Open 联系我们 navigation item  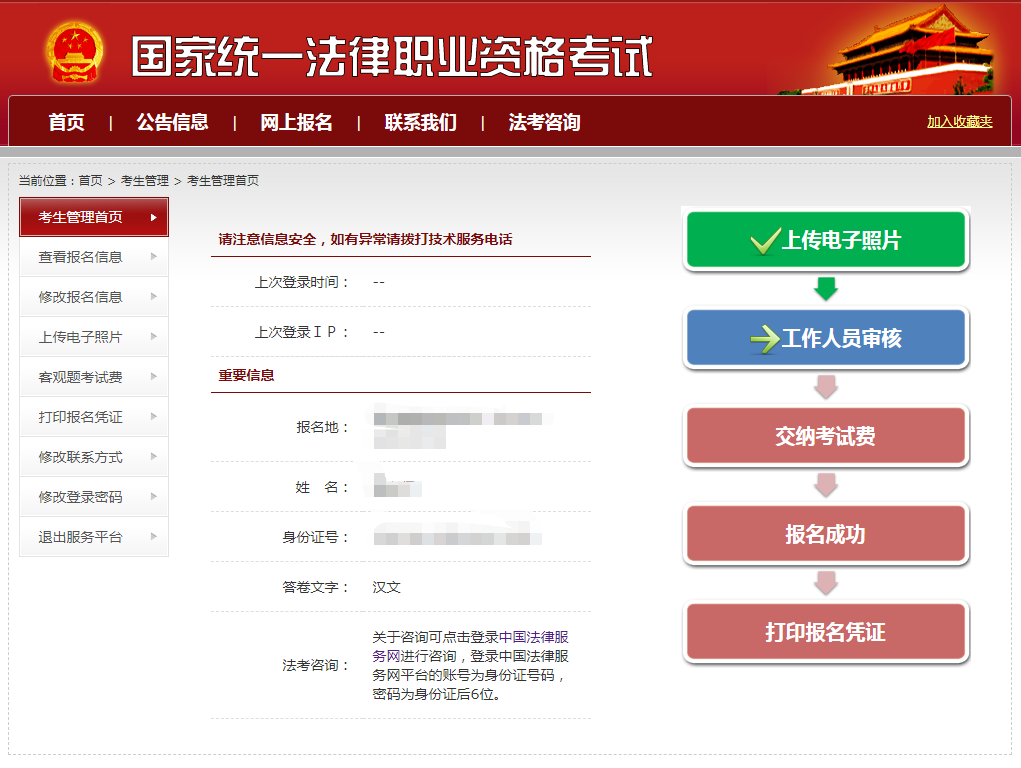tap(420, 123)
